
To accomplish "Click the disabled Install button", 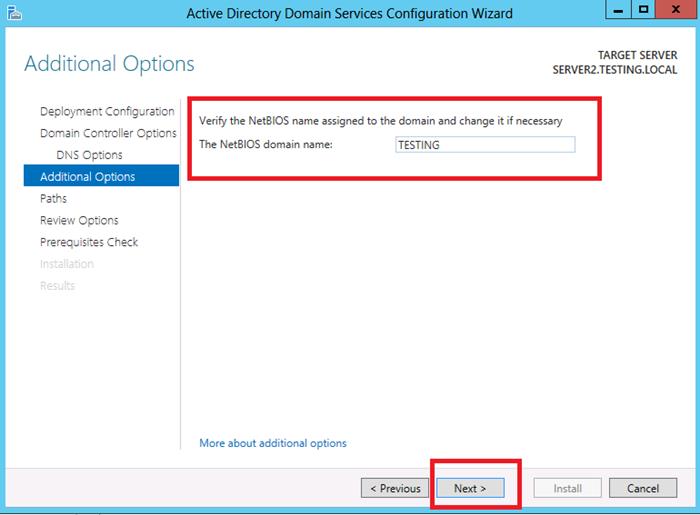I will coord(567,488).
